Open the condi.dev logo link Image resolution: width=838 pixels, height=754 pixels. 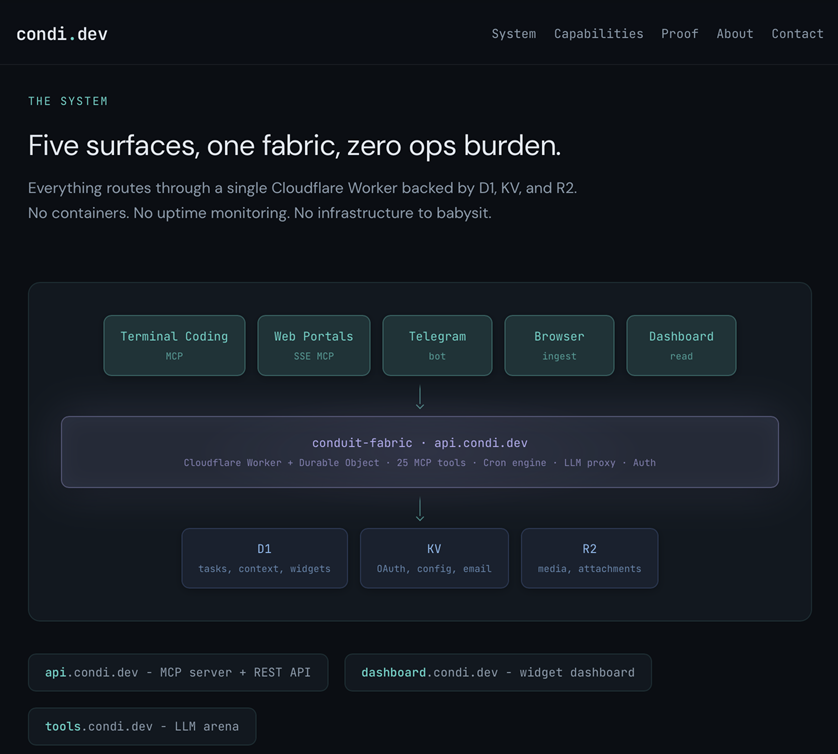tap(62, 34)
